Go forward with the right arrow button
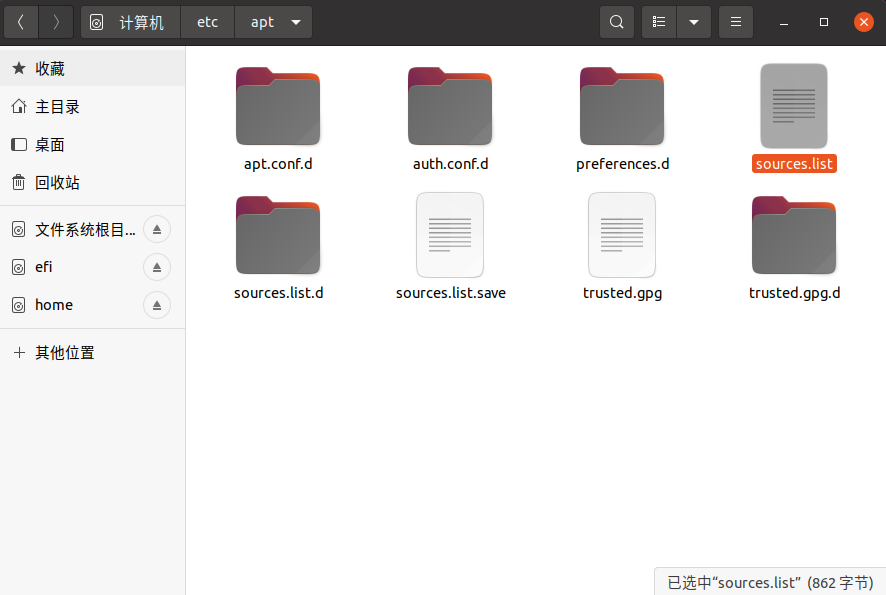Viewport: 886px width, 595px height. coord(55,22)
